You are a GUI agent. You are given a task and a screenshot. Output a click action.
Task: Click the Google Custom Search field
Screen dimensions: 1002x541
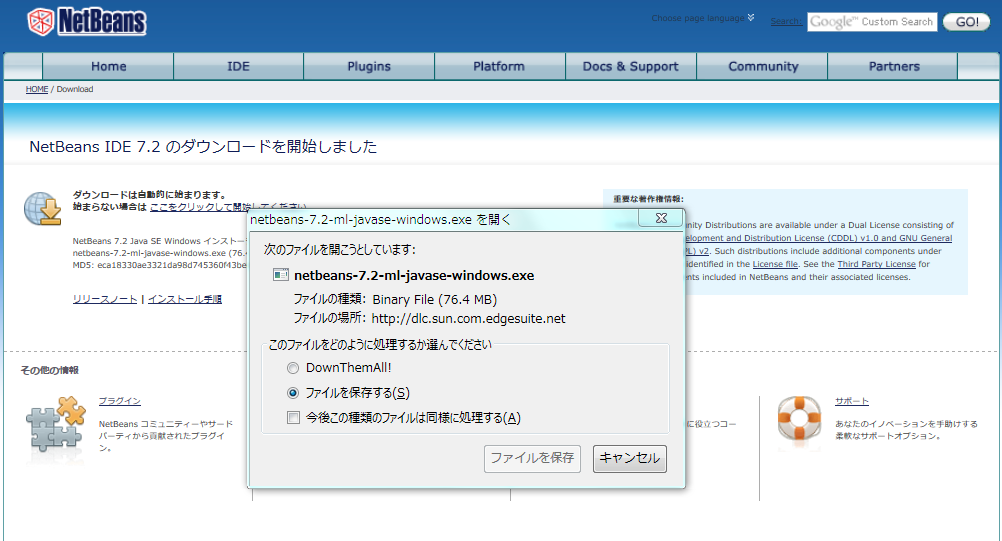(872, 22)
